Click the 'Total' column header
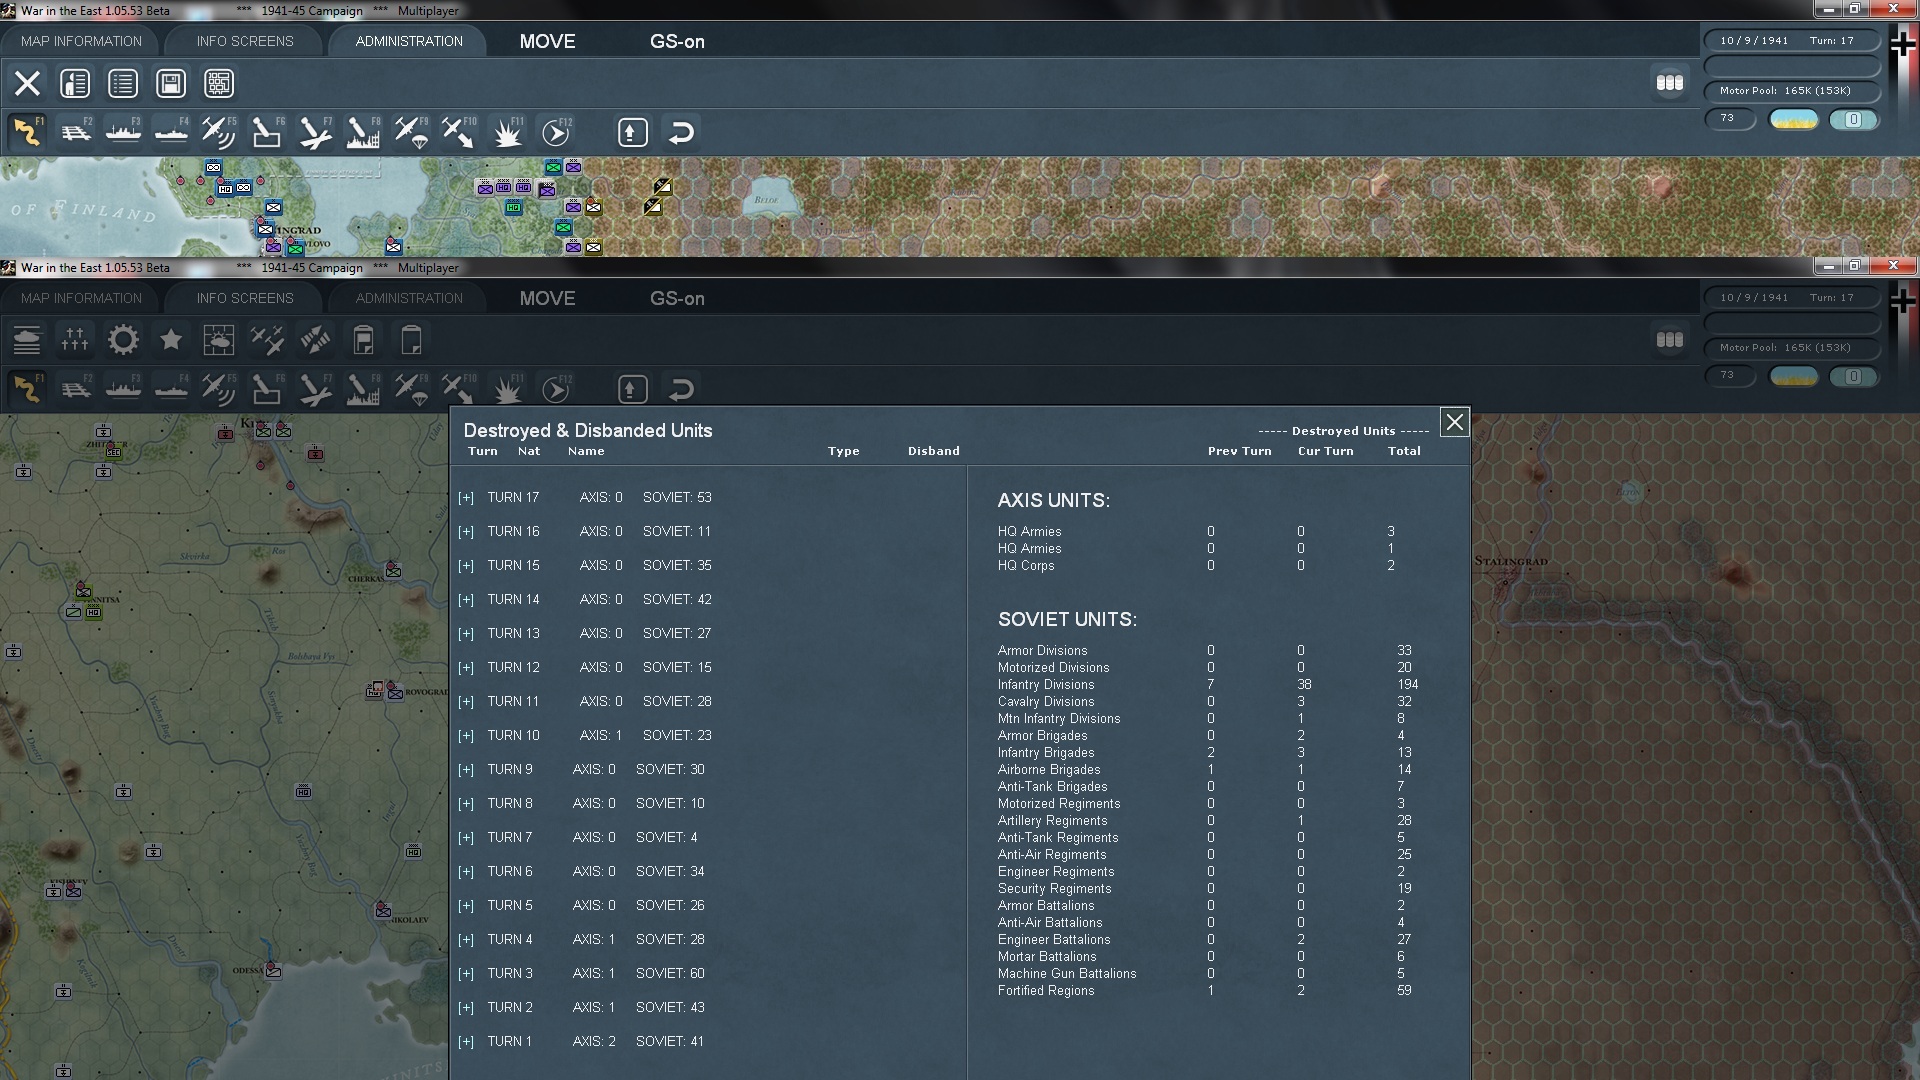This screenshot has height=1080, width=1920. point(1404,451)
